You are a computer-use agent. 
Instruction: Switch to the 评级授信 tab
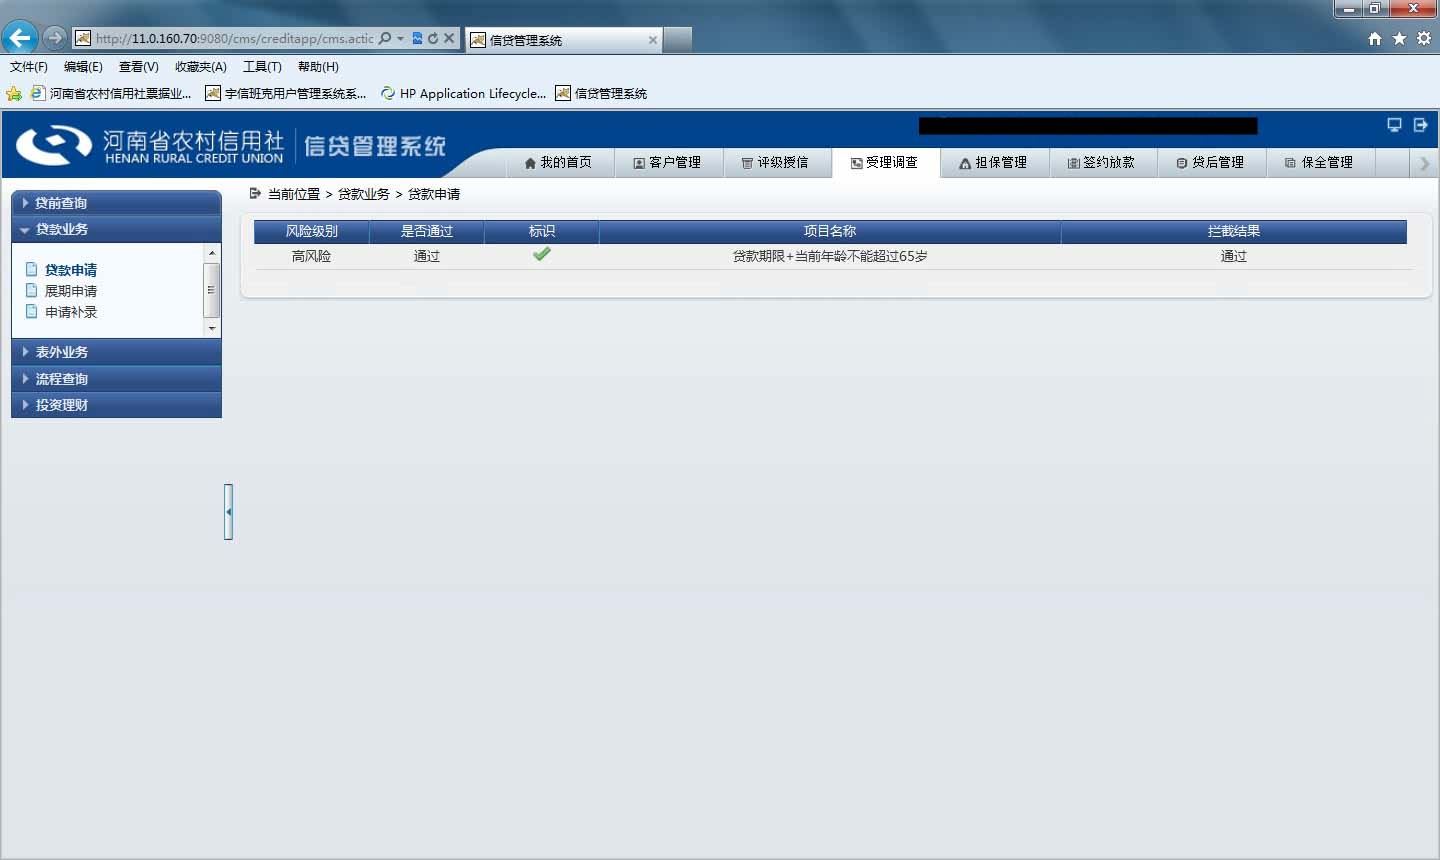pyautogui.click(x=775, y=163)
